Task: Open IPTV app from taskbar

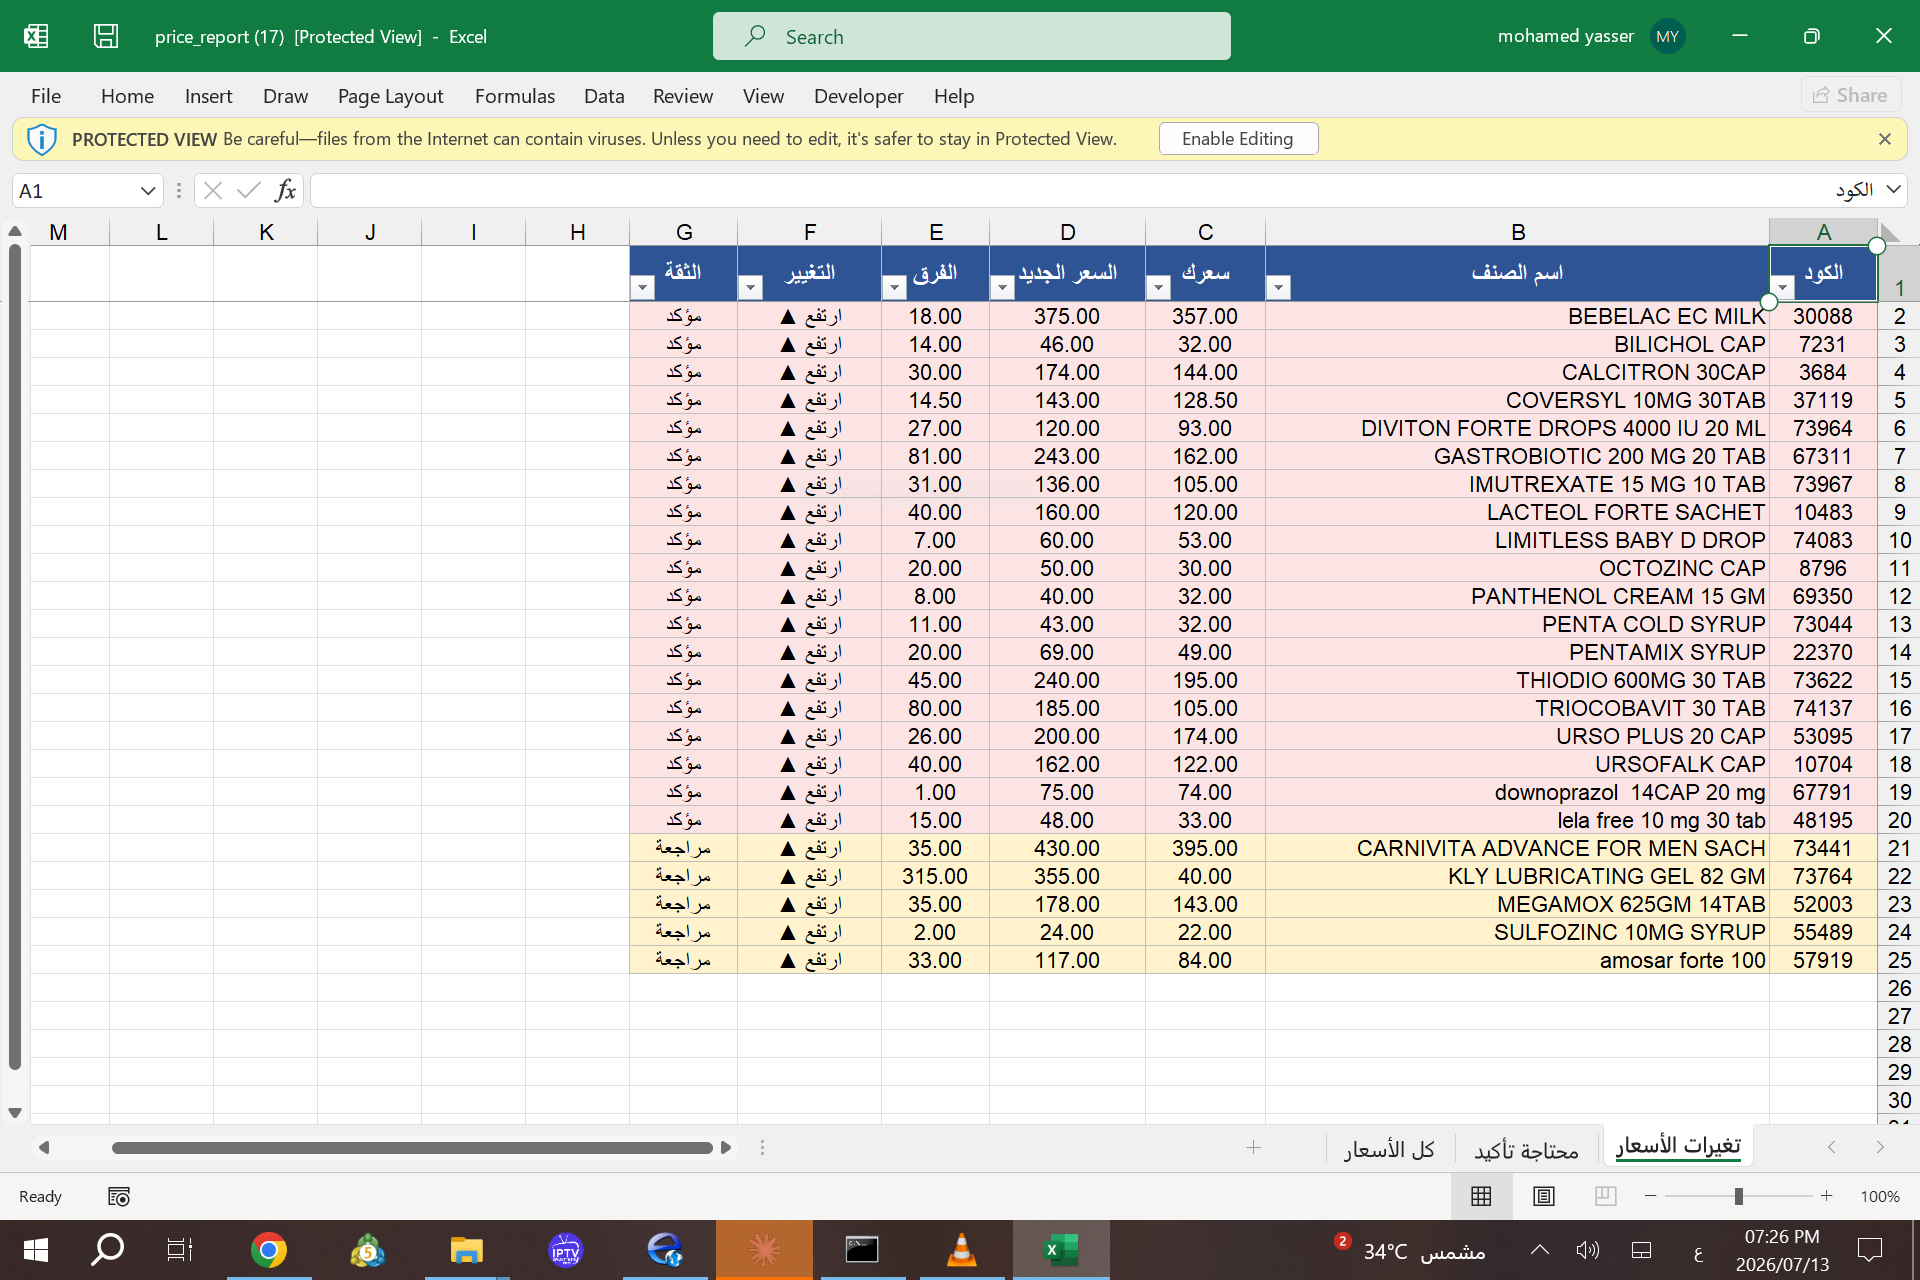Action: click(566, 1250)
